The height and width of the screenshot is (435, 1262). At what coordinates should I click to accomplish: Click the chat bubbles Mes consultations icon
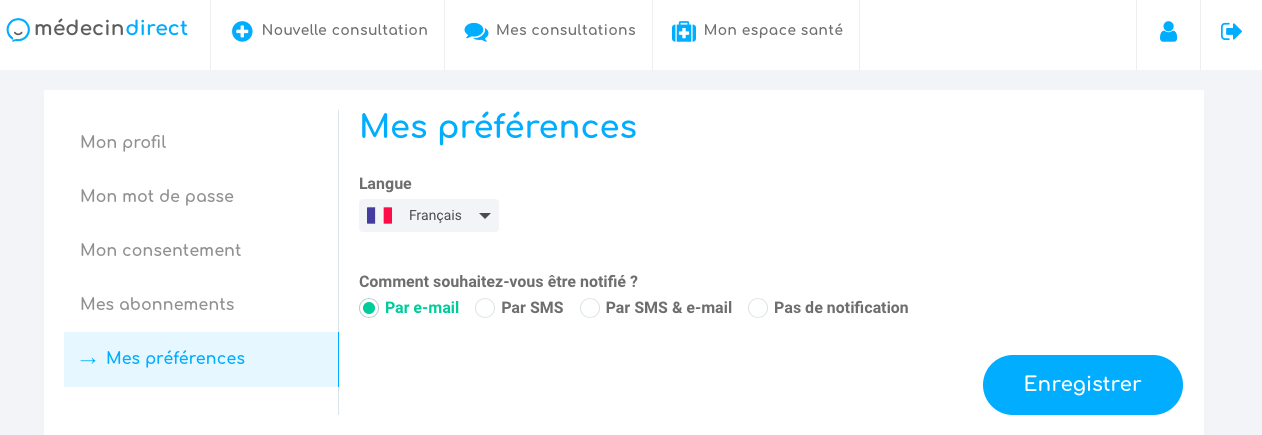(x=476, y=31)
